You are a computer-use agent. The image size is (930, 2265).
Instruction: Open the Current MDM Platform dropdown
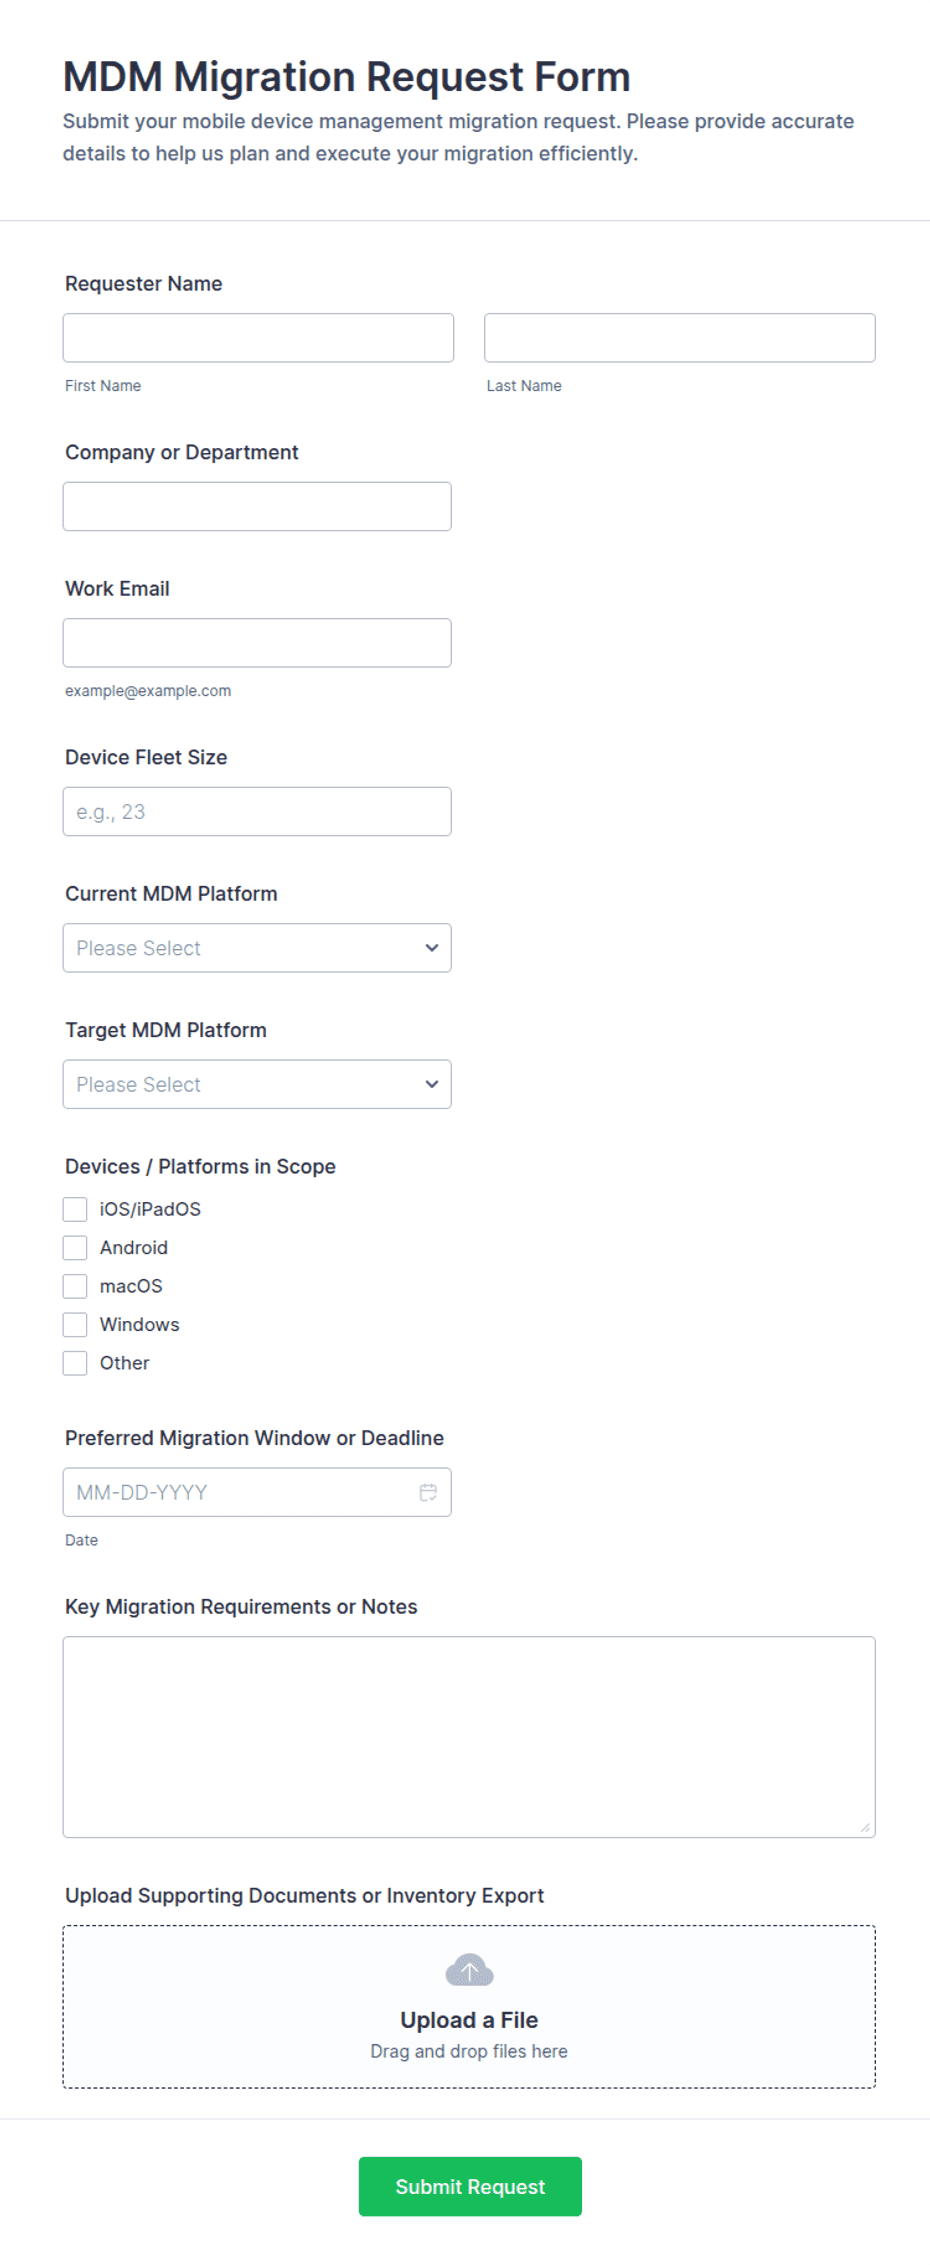tap(257, 948)
